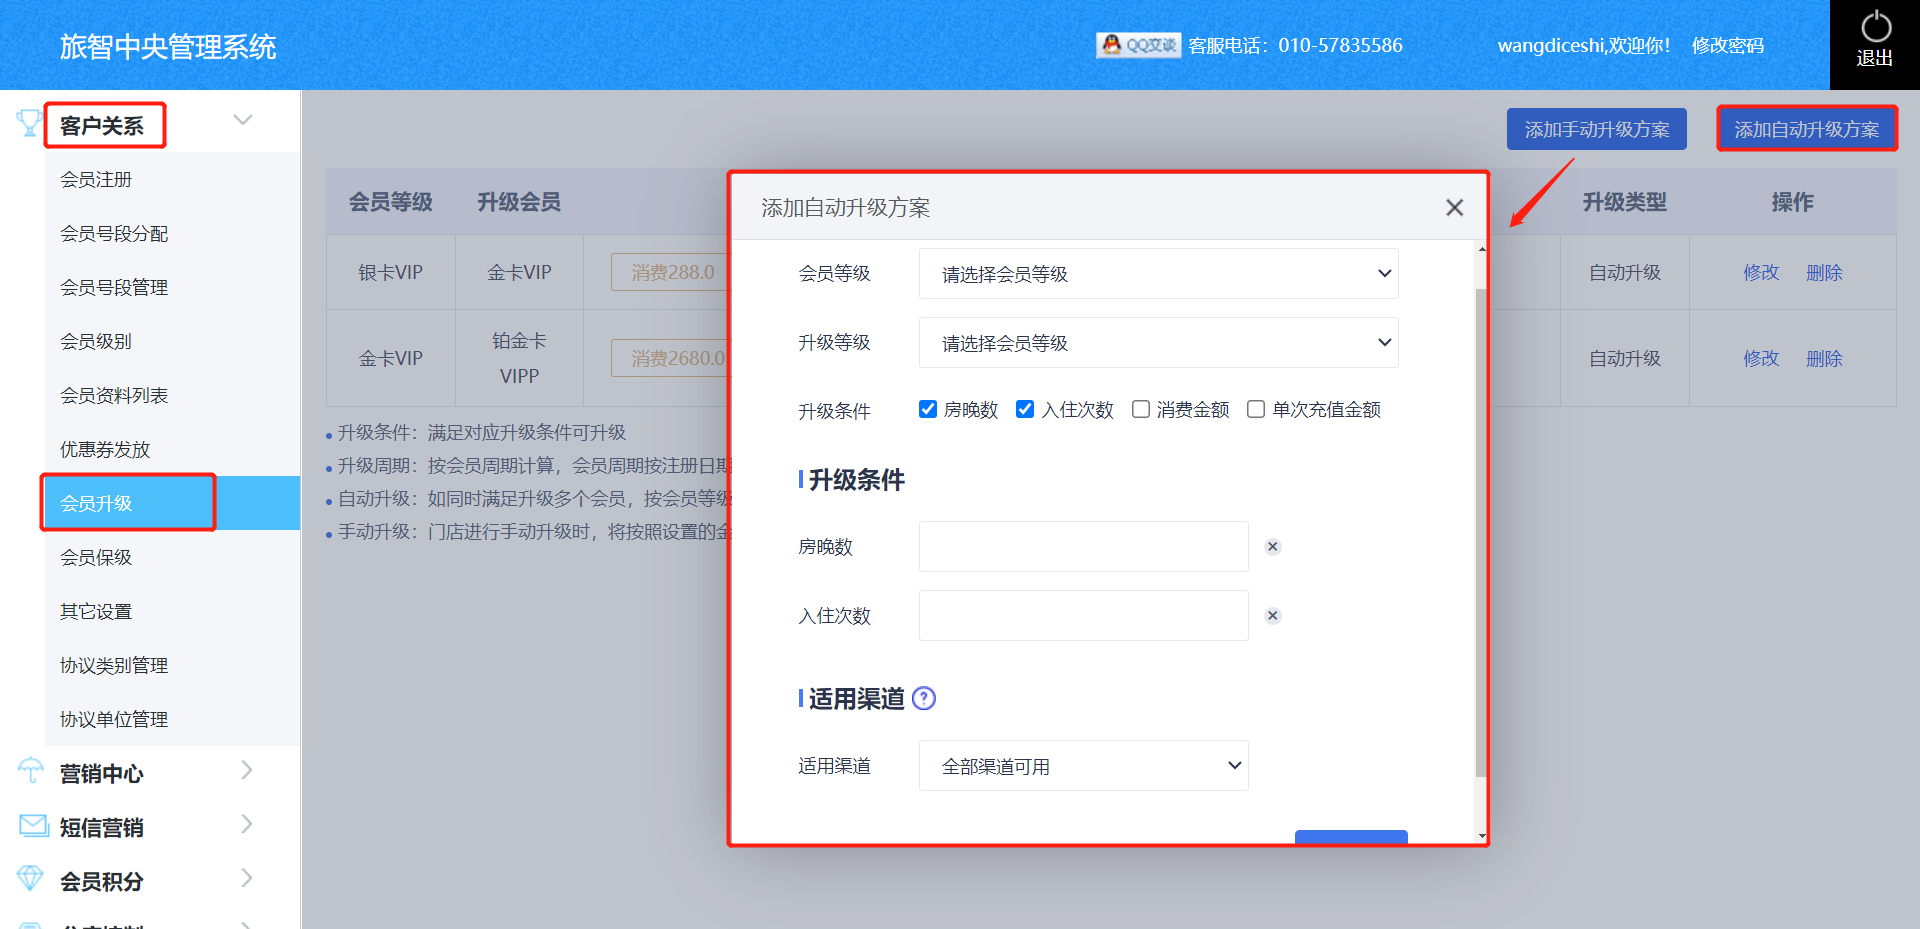
Task: Click 修改 in the 金卡VIP to 铂金卡 row
Action: [1761, 358]
